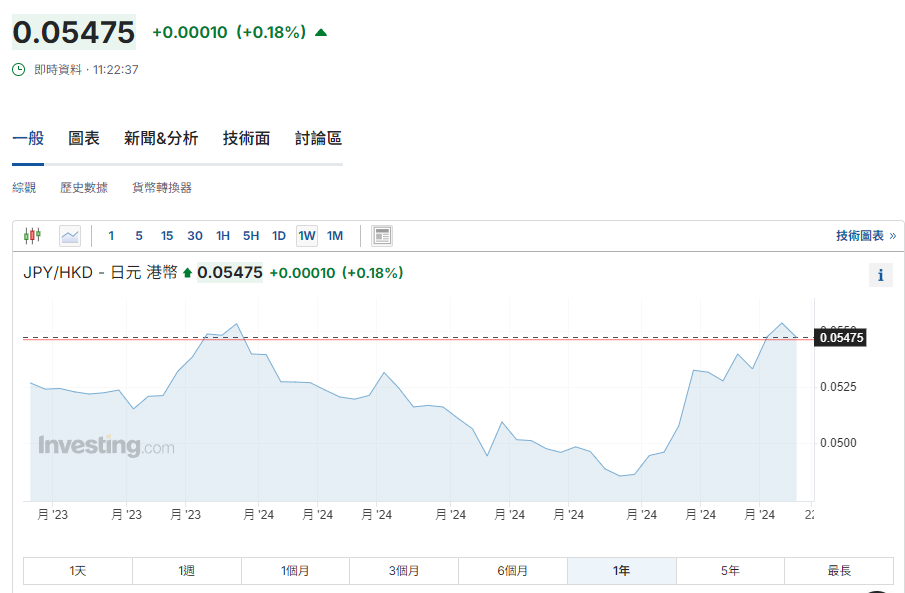Viewport: 905px width, 593px height.
Task: Set chart interval to 1W
Action: click(306, 236)
